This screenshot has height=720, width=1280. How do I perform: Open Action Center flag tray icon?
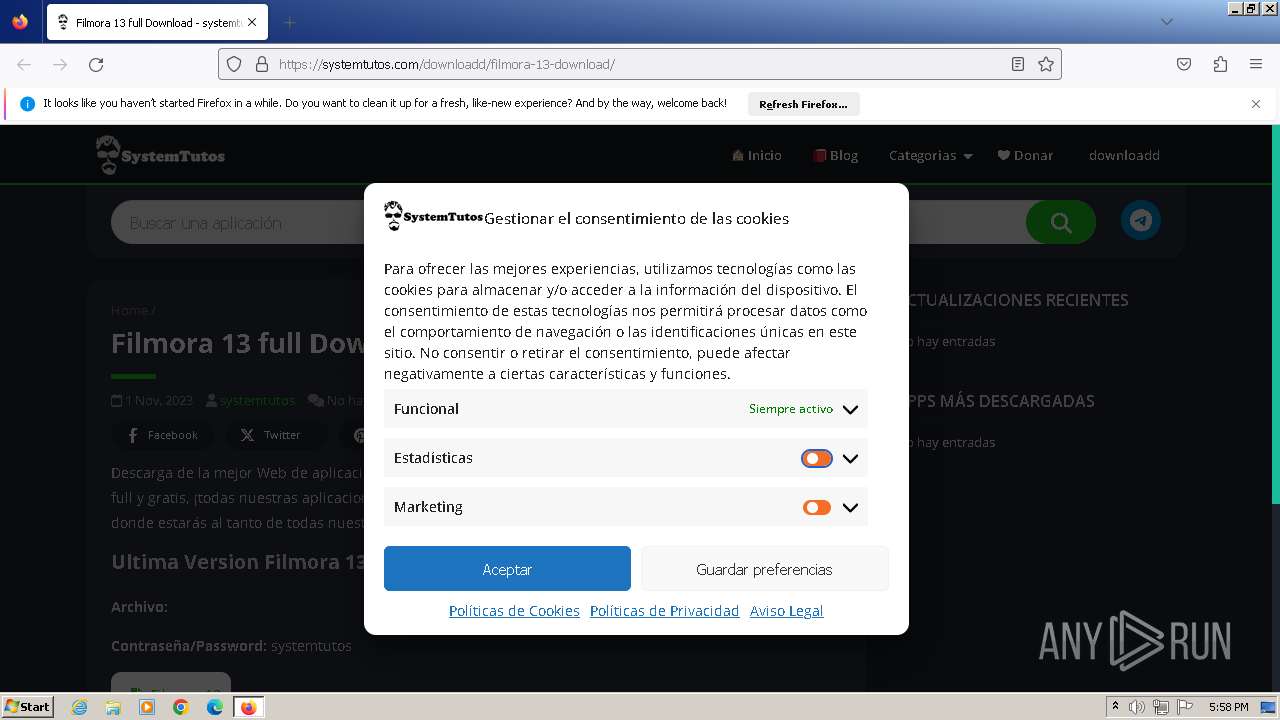point(1183,707)
